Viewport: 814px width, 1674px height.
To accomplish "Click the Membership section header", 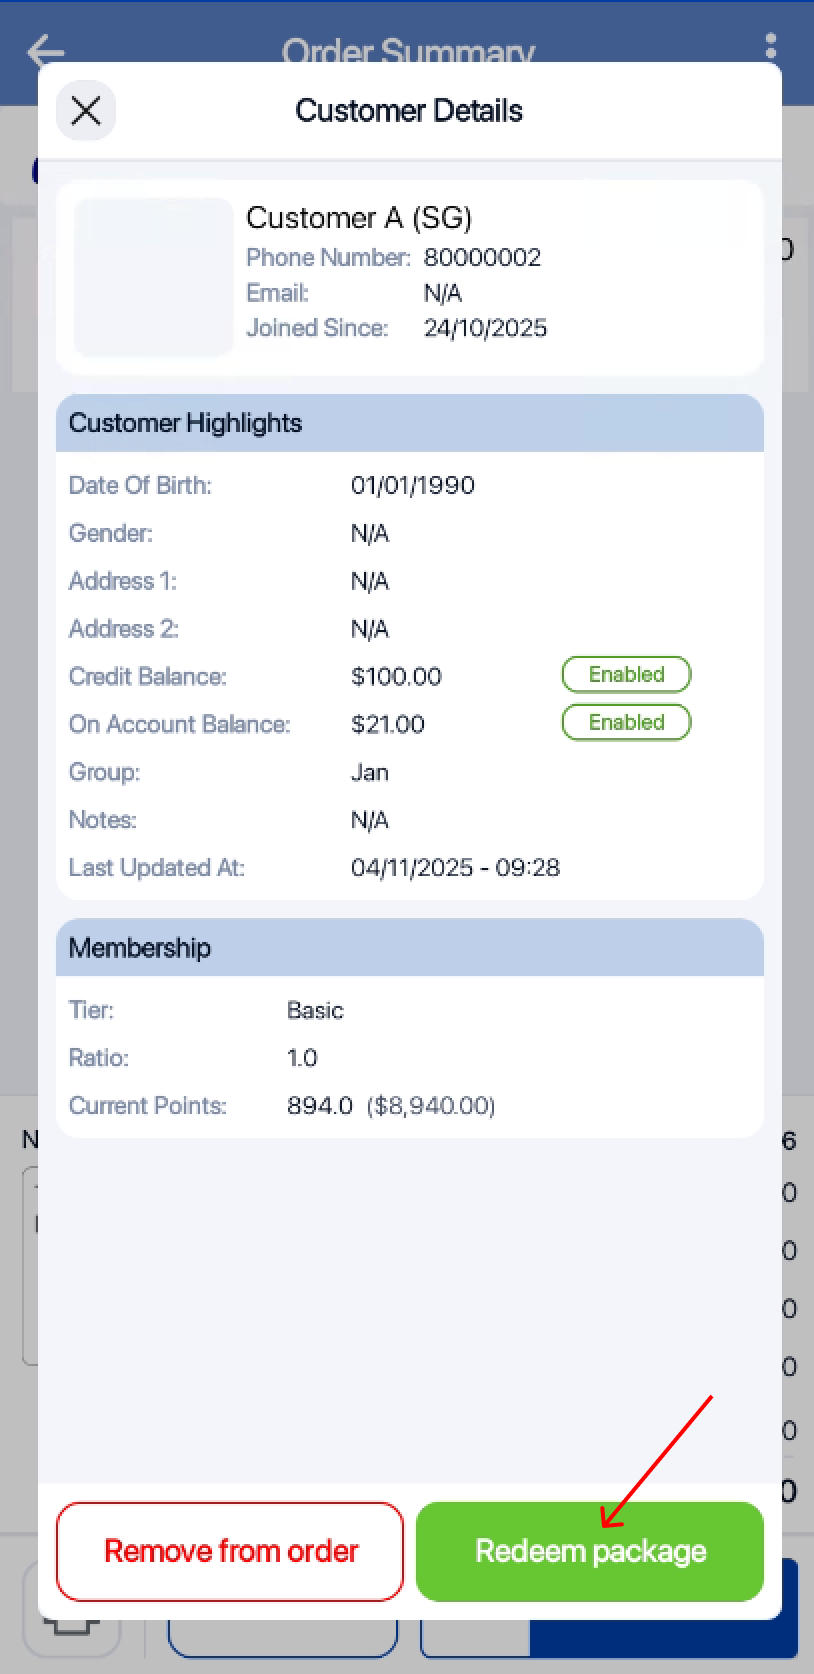I will coord(409,948).
